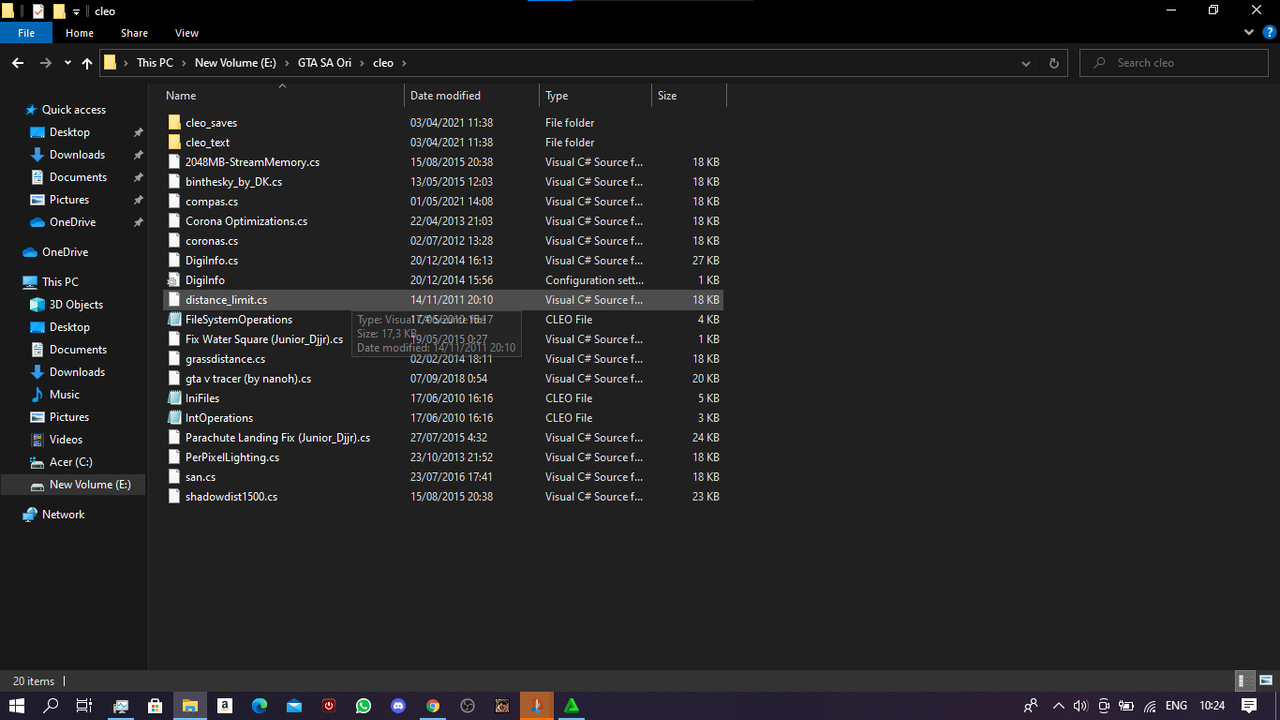Select the DigiInfo configuration settings file icon
Screen dimensions: 1280x720
[x=175, y=280]
